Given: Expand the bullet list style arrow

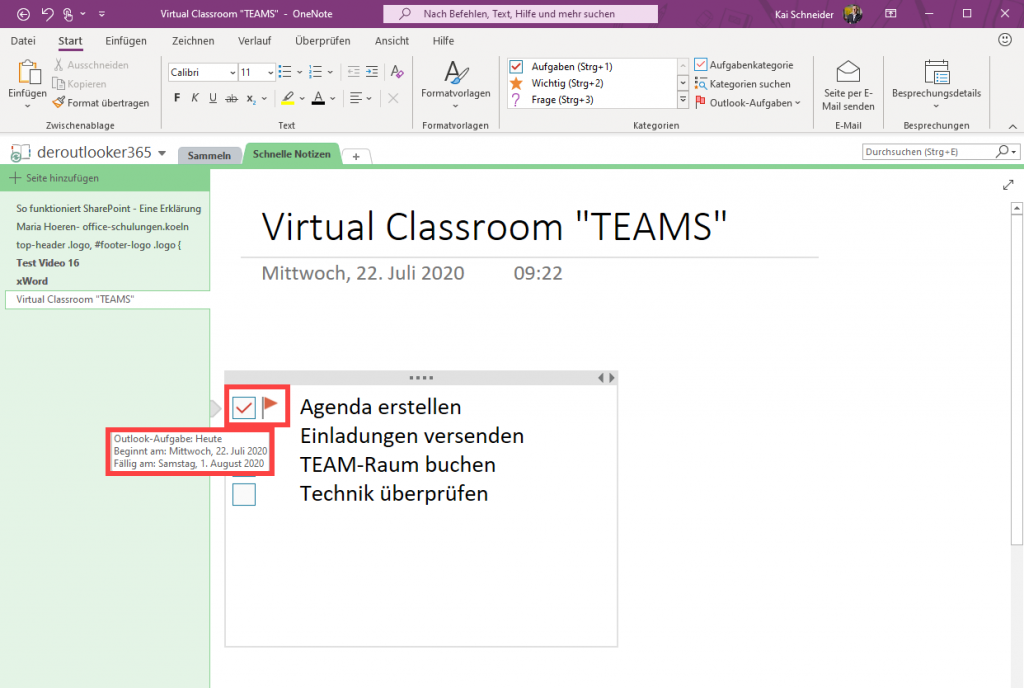Looking at the screenshot, I should tap(299, 72).
